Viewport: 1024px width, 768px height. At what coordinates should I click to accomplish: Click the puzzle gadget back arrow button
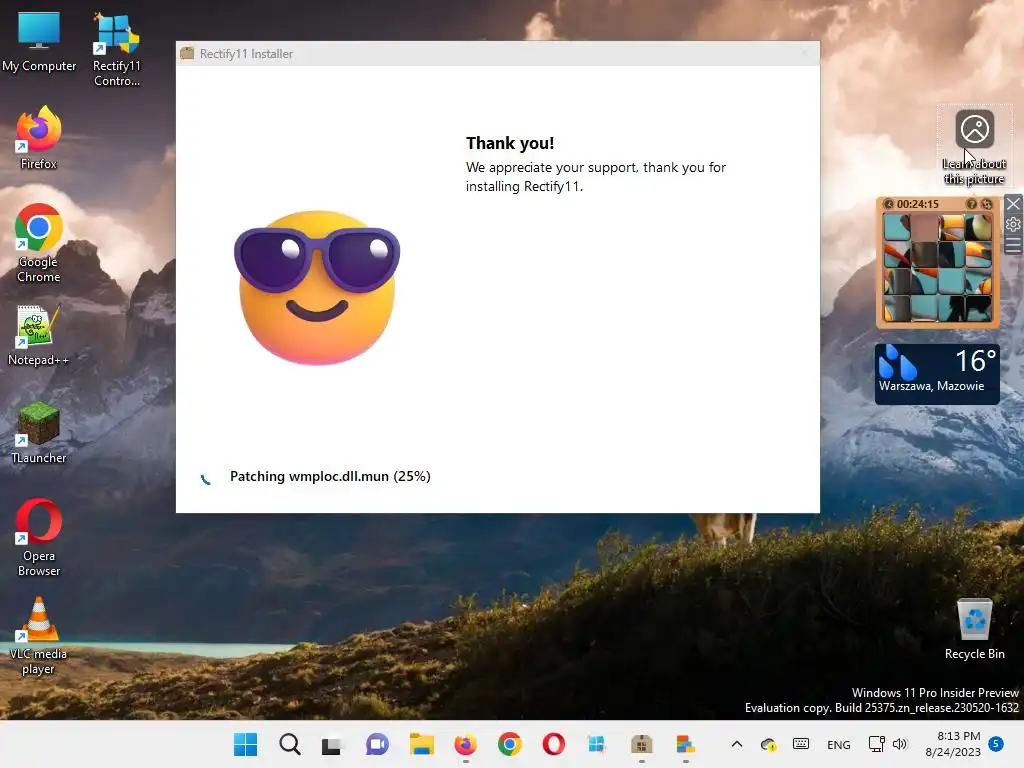pyautogui.click(x=888, y=204)
